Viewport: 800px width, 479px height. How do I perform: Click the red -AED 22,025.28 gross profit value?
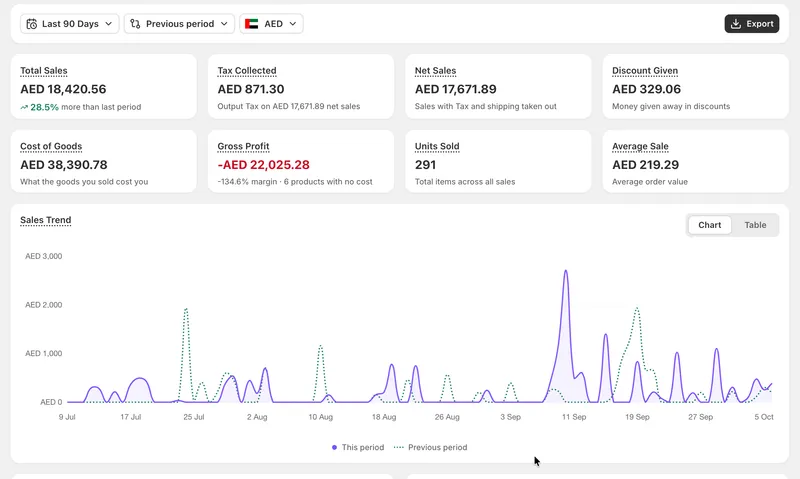(263, 165)
